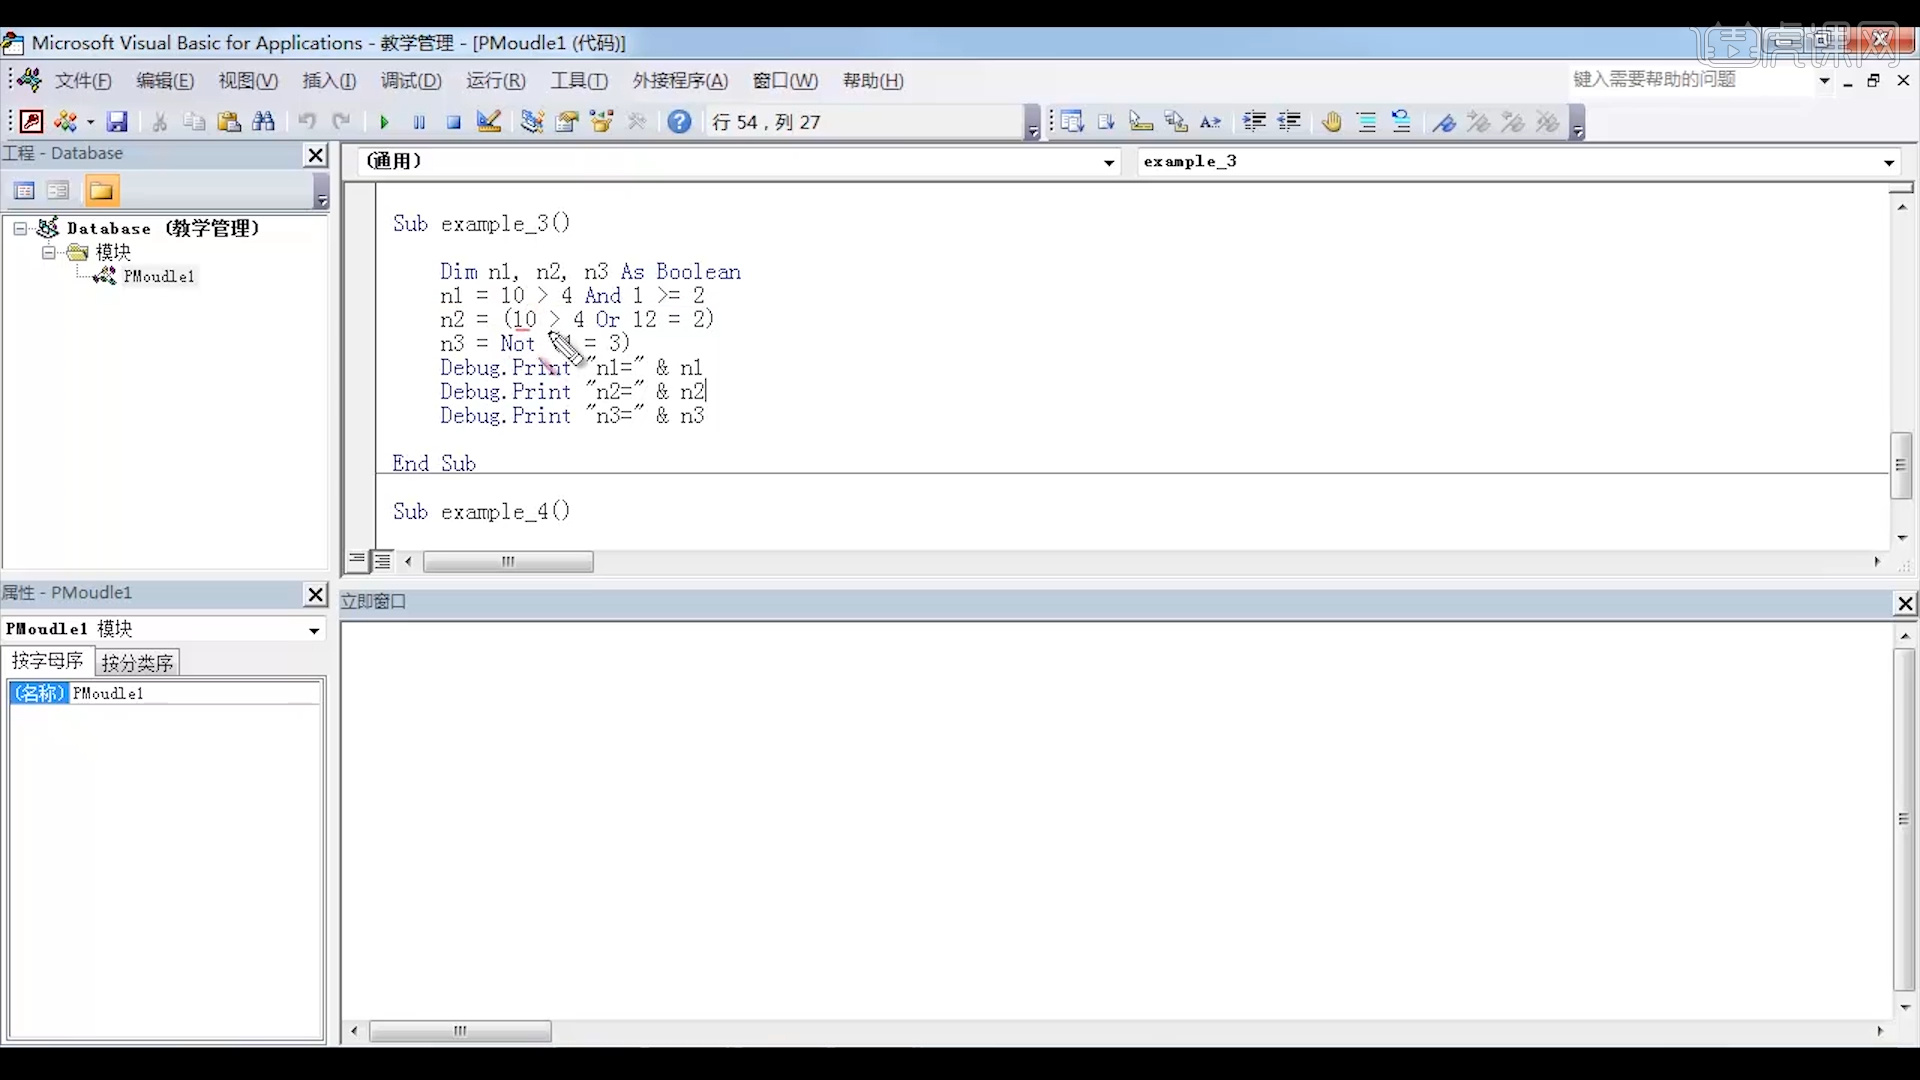Close the 立即窗口 immediate window
The height and width of the screenshot is (1080, 1920).
(x=1905, y=603)
